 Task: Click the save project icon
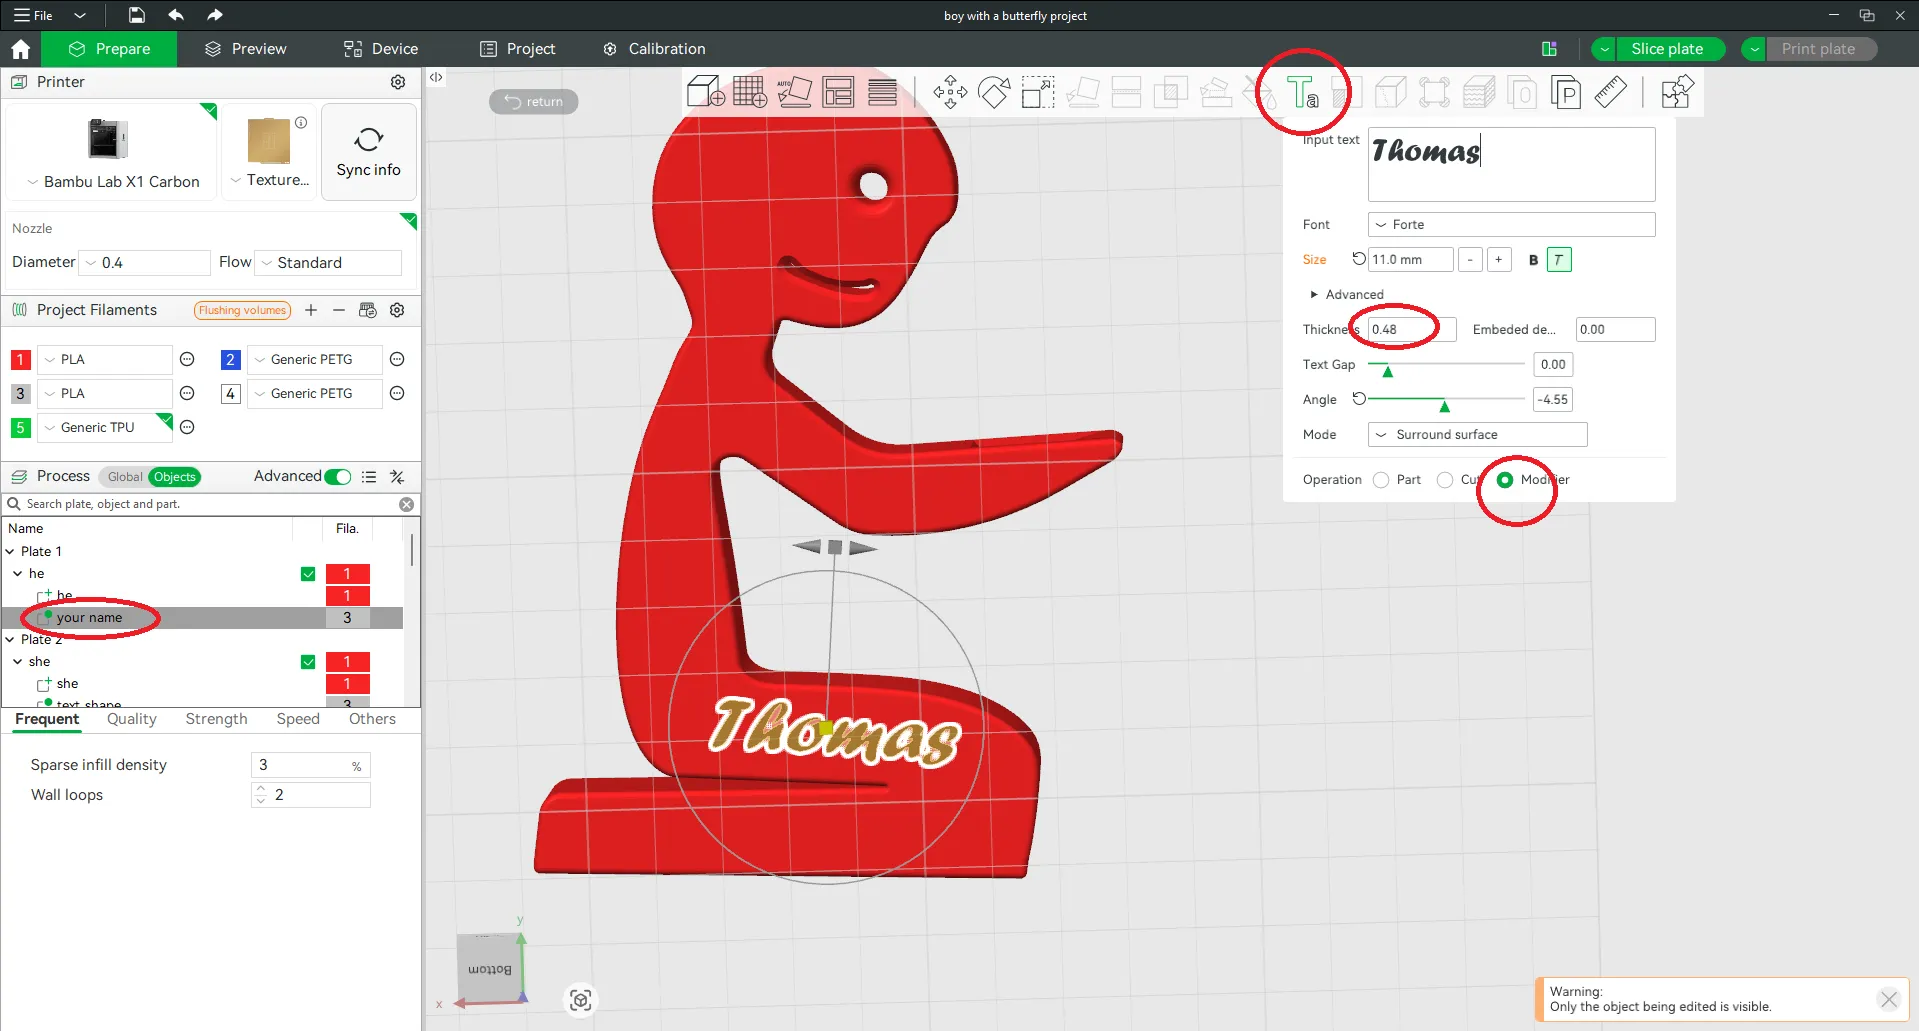pos(137,15)
